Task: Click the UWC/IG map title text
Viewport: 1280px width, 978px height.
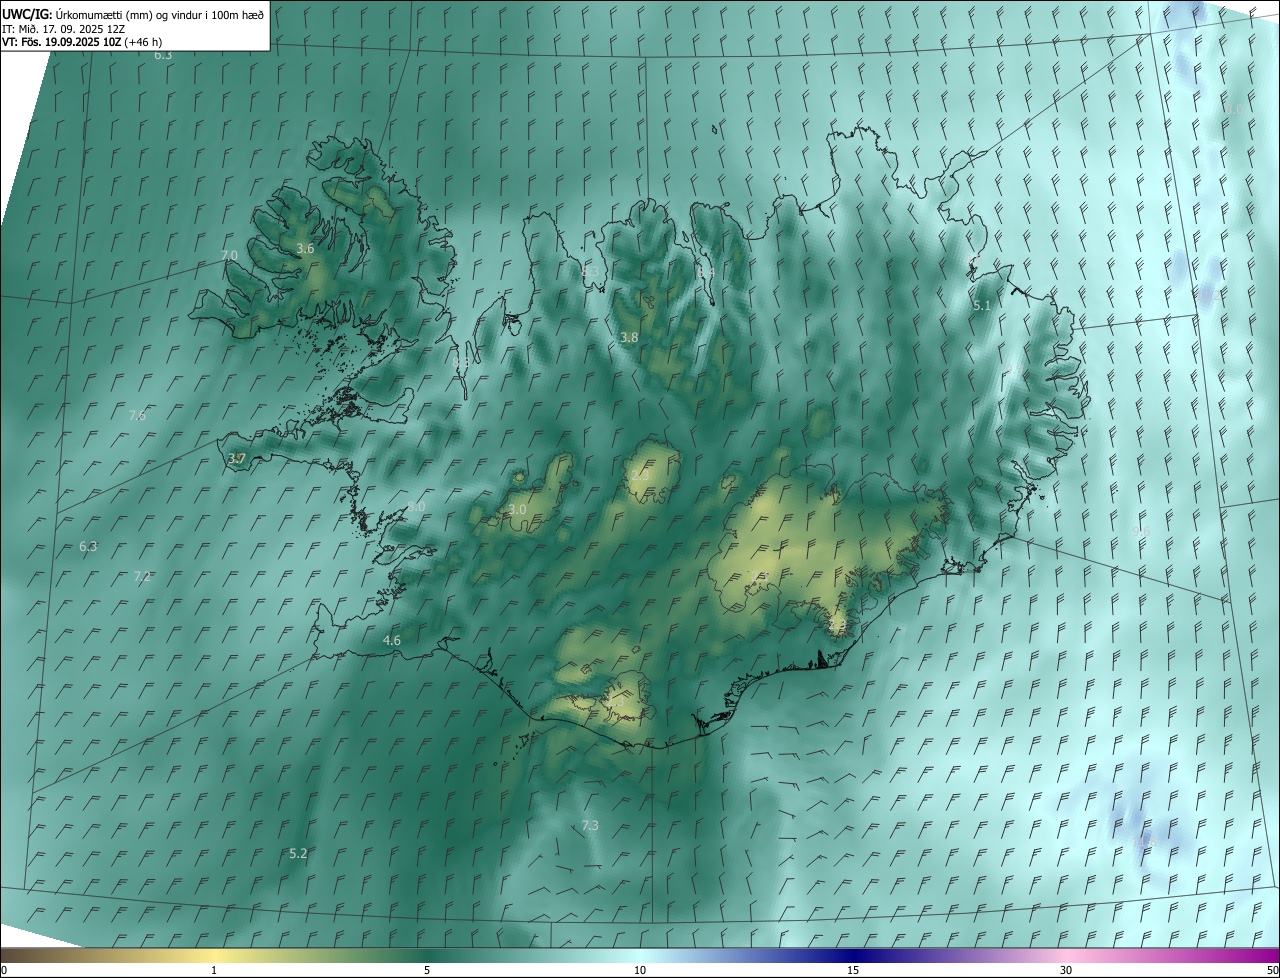Action: (x=133, y=14)
